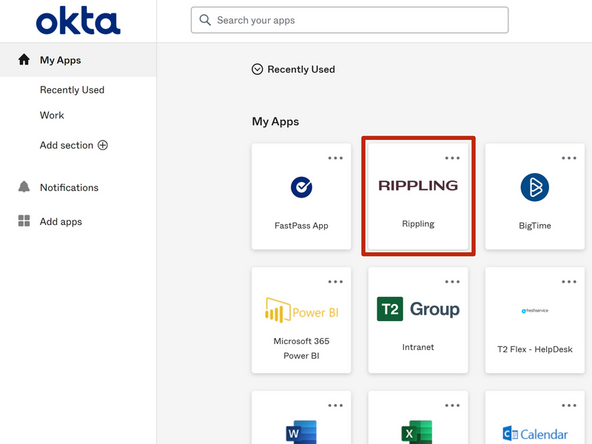Go to Work section in sidebar
The image size is (592, 444).
click(52, 115)
